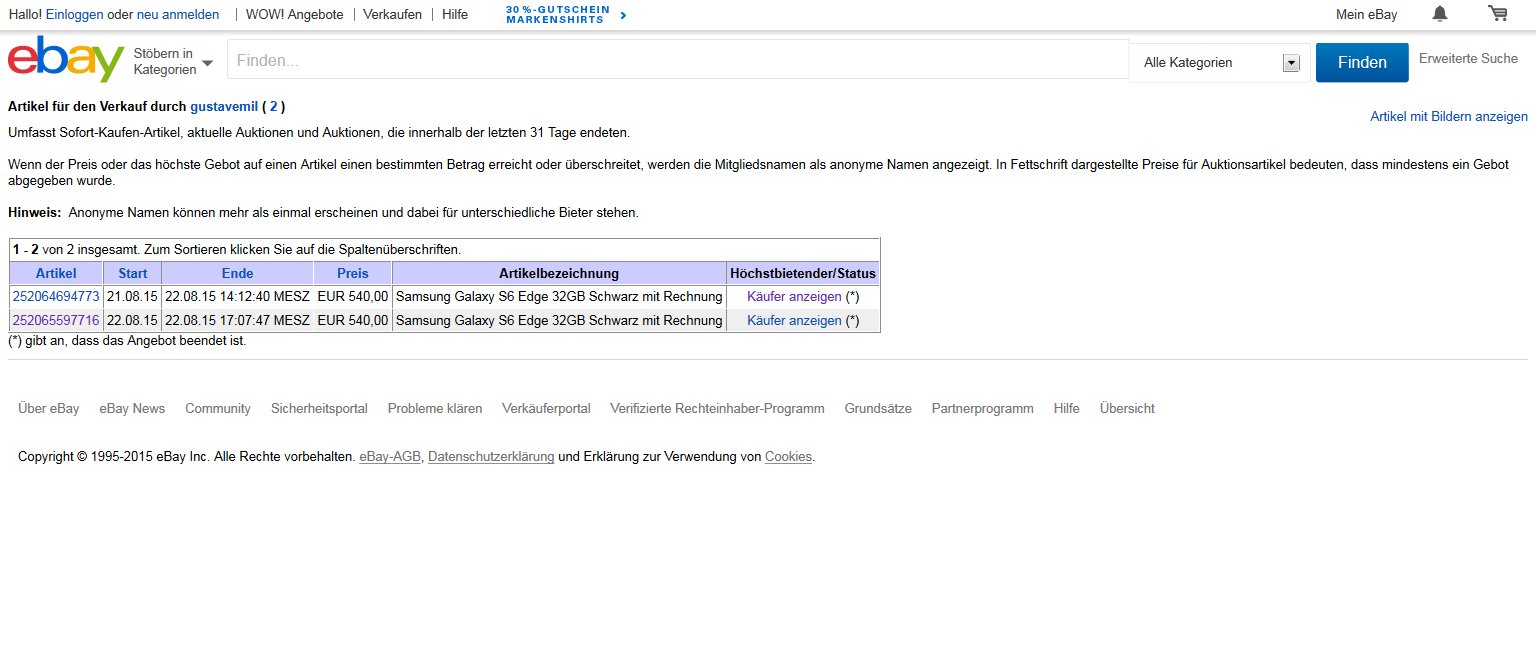
Task: Sort by Artikel column header
Action: click(x=56, y=273)
